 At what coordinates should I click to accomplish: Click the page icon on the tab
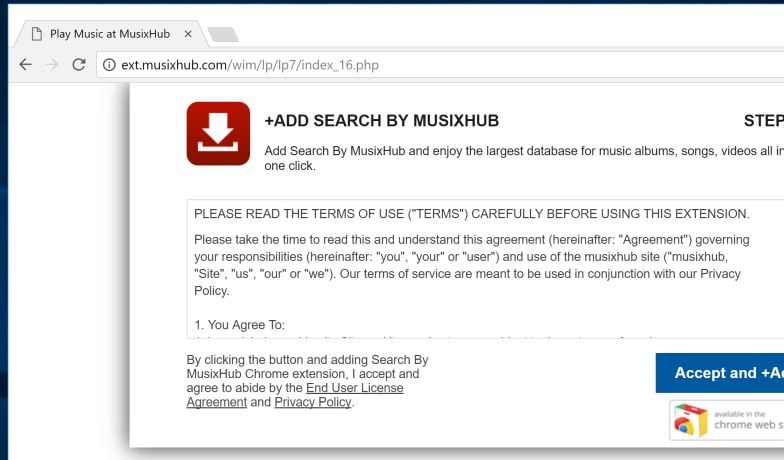click(36, 34)
